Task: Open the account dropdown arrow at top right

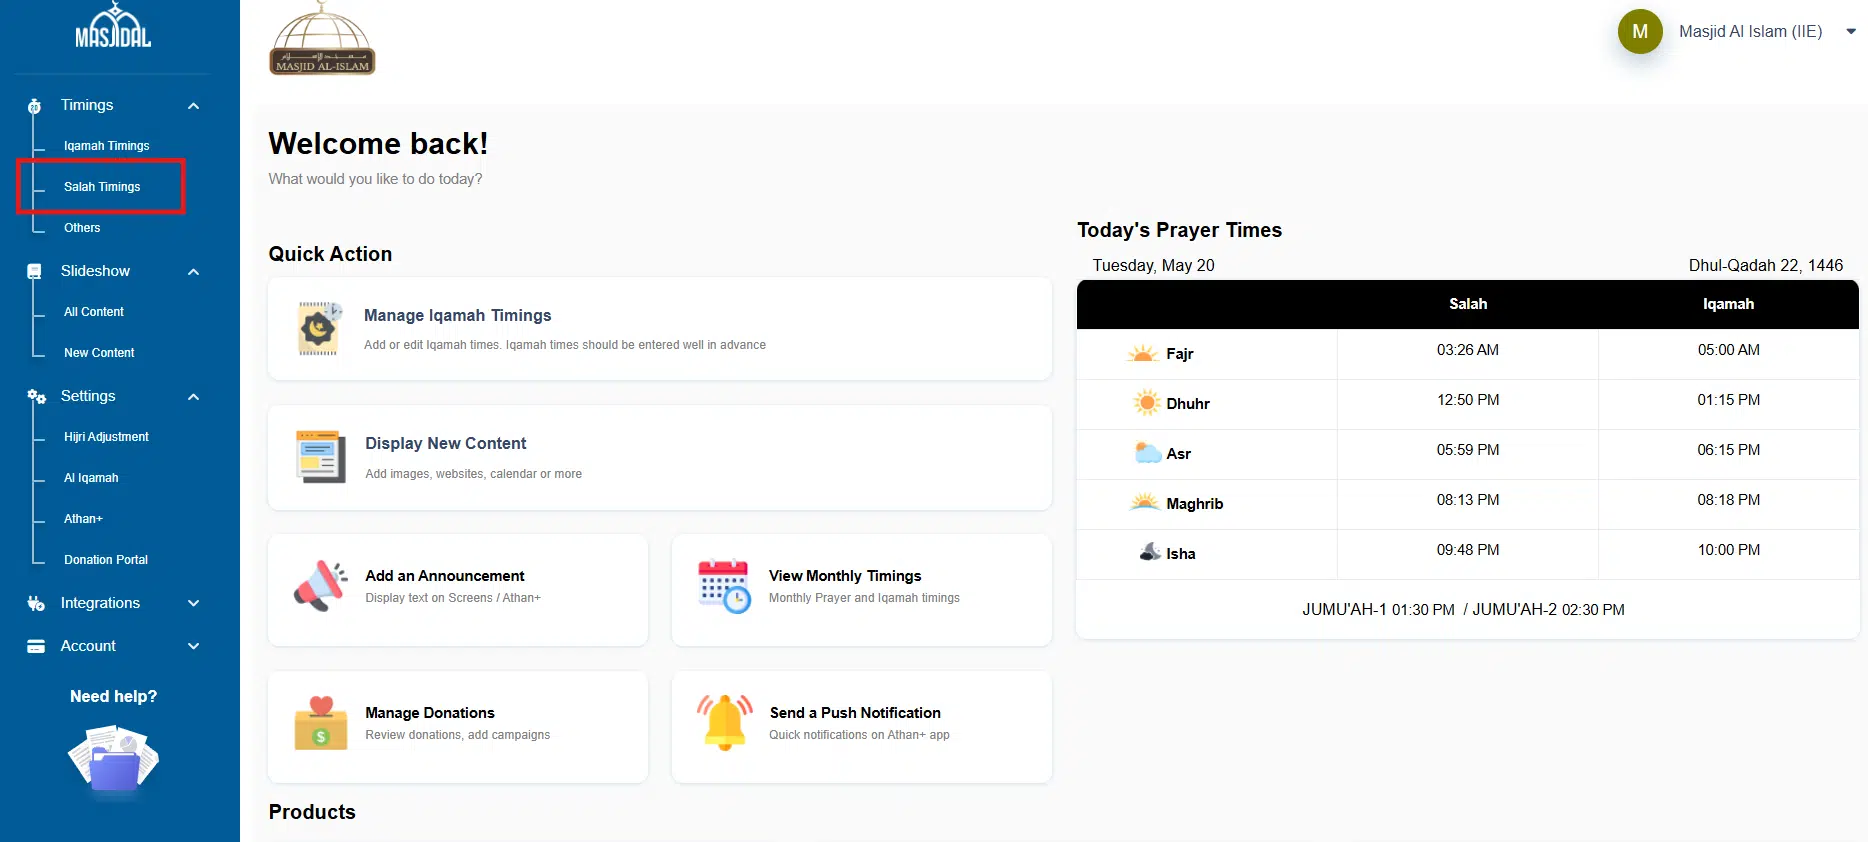Action: 1850,32
